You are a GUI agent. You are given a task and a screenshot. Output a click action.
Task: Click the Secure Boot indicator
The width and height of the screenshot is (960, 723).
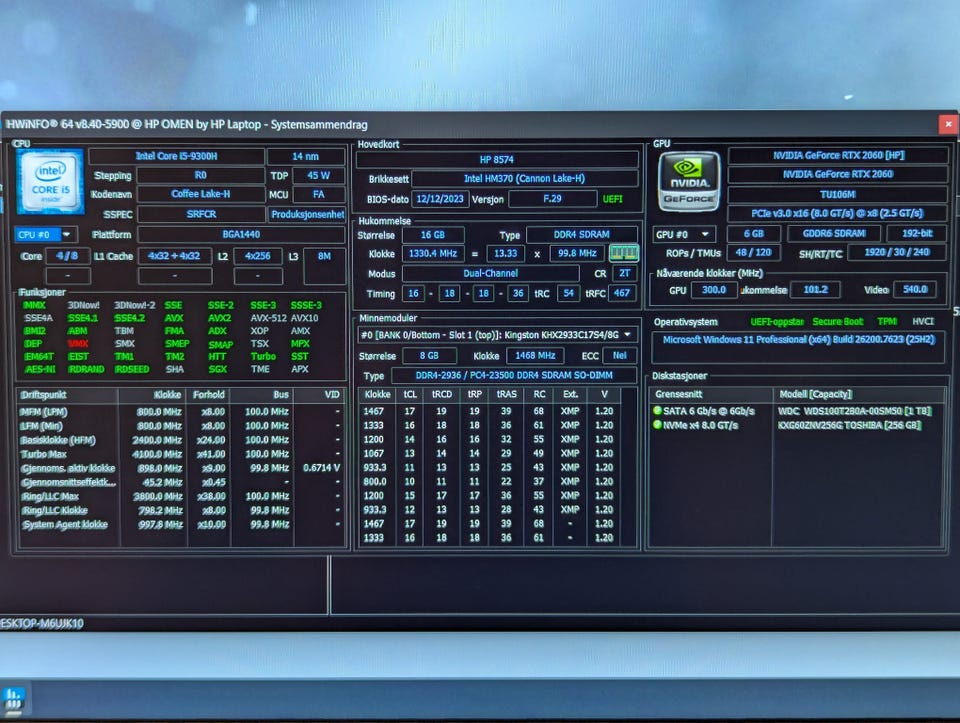click(x=838, y=321)
